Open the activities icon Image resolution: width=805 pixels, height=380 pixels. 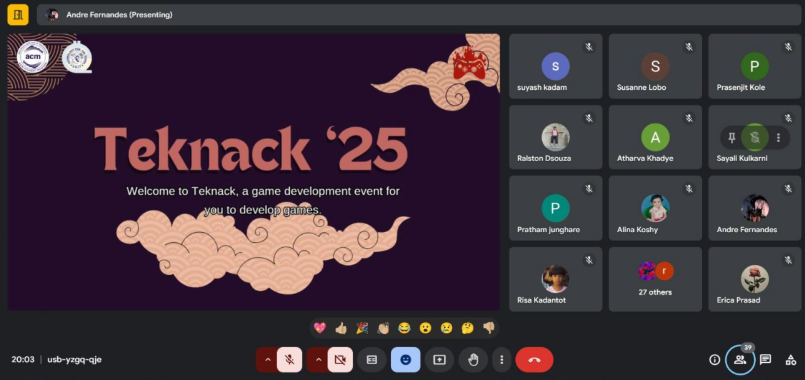(x=791, y=359)
